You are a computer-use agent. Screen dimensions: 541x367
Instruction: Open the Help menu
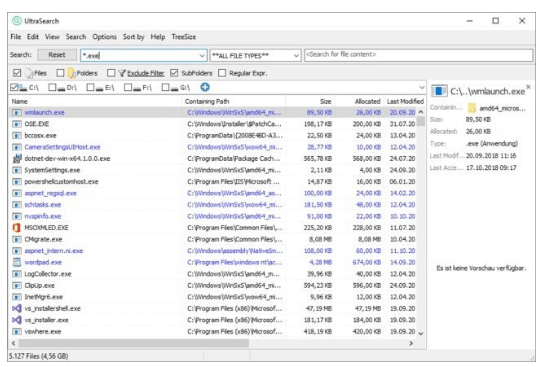158,37
